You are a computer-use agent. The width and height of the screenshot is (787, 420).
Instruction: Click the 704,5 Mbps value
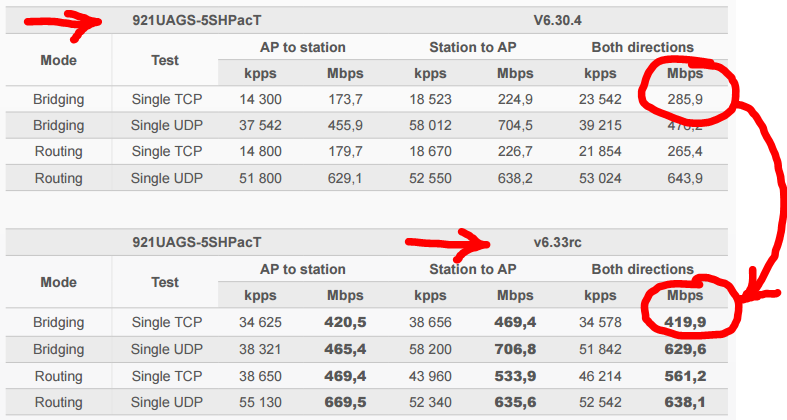pyautogui.click(x=515, y=126)
